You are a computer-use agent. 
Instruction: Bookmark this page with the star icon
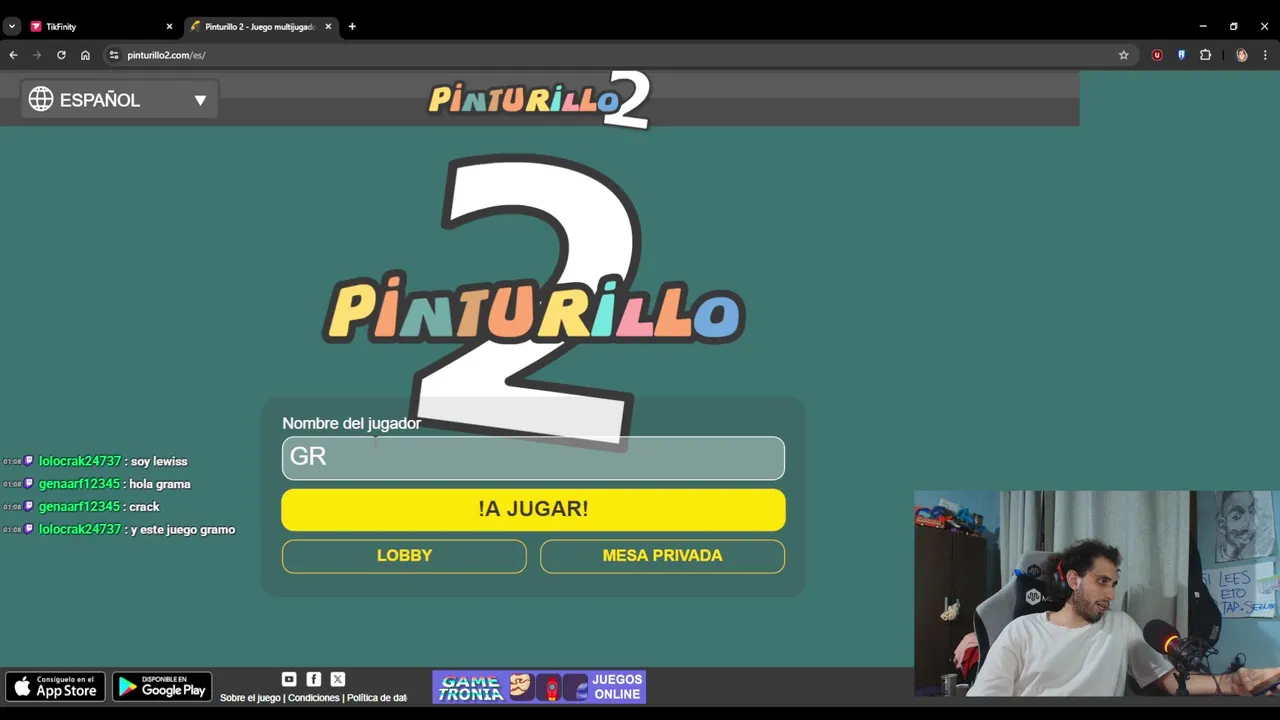[1124, 55]
